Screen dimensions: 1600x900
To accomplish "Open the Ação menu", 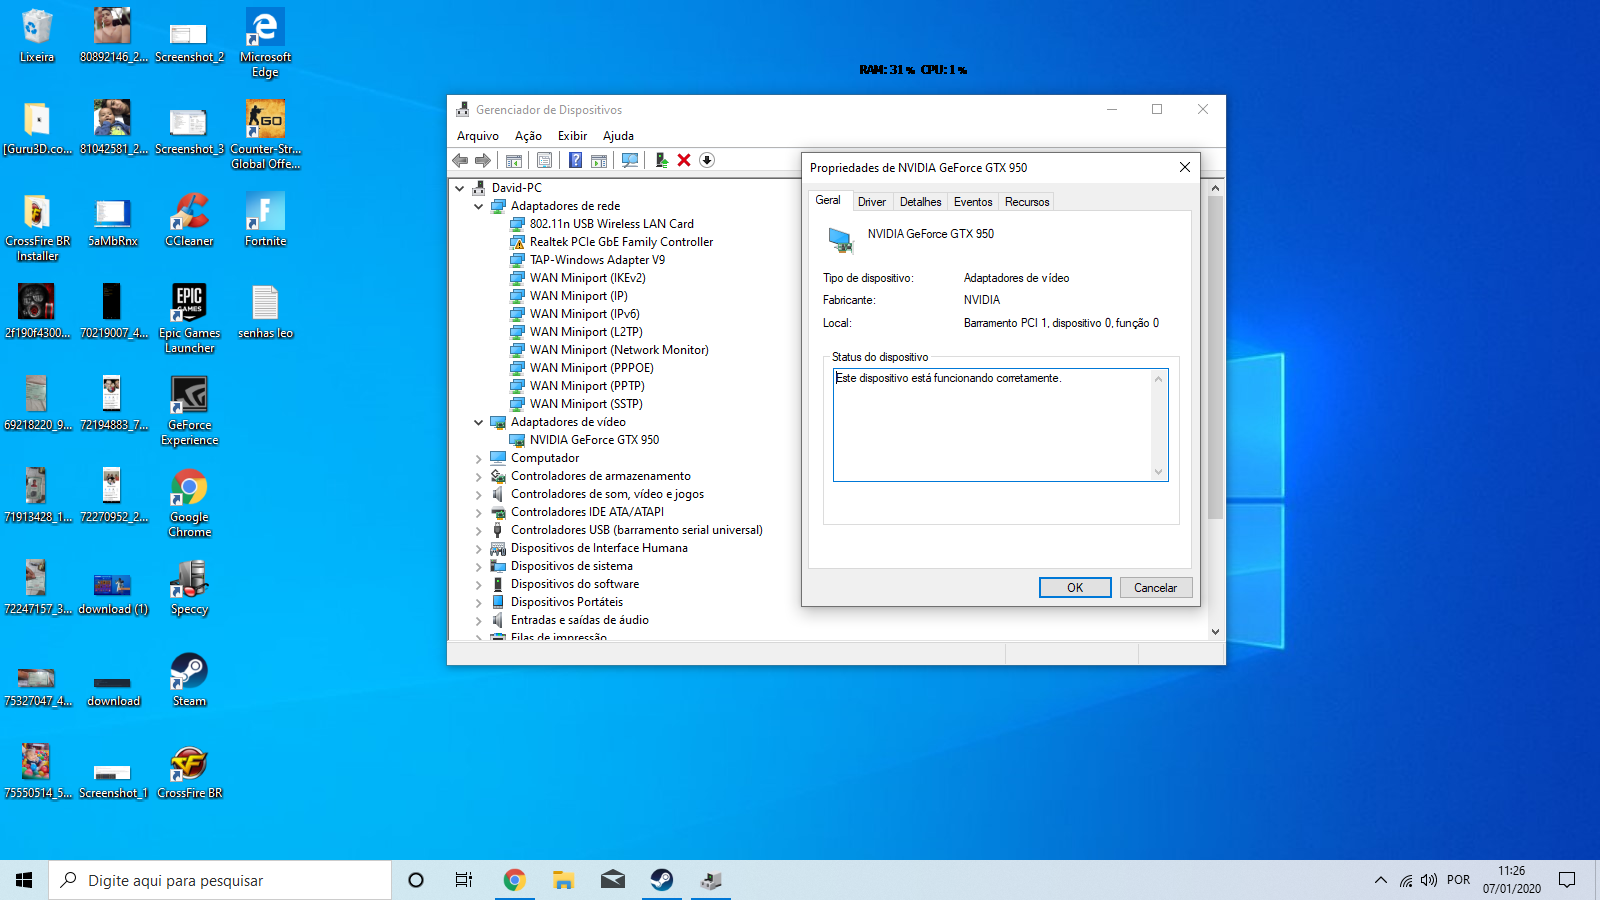I will [x=528, y=136].
